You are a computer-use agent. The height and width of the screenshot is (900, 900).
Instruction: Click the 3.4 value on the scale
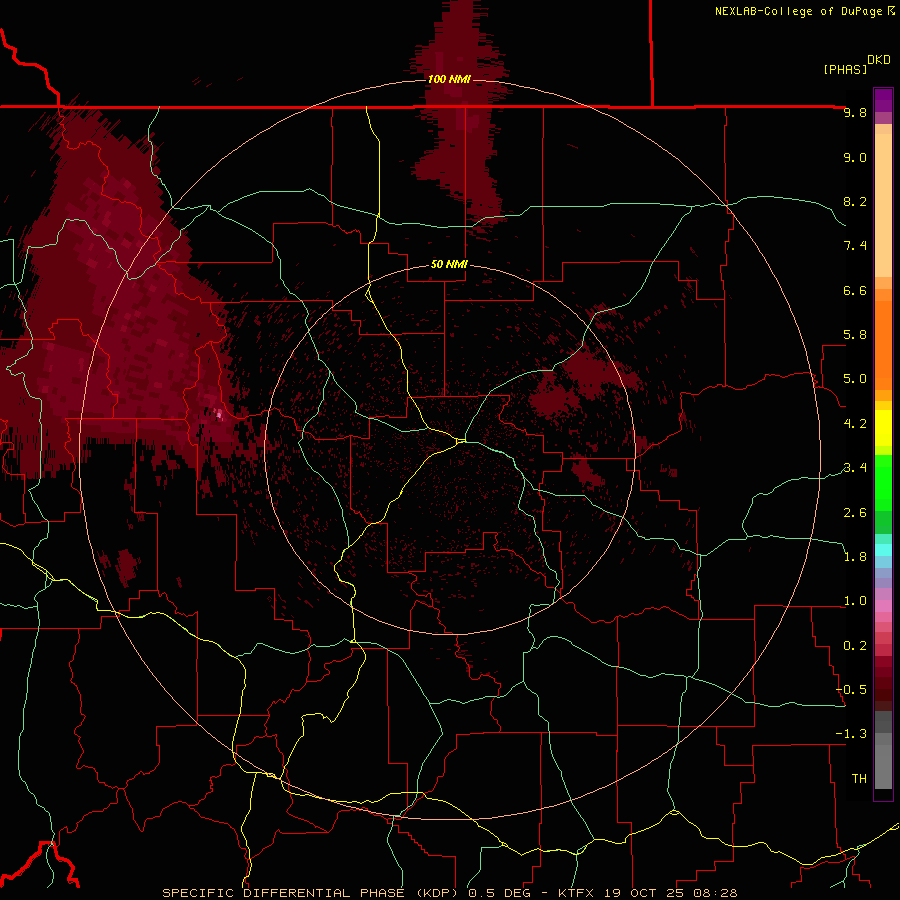tap(855, 468)
